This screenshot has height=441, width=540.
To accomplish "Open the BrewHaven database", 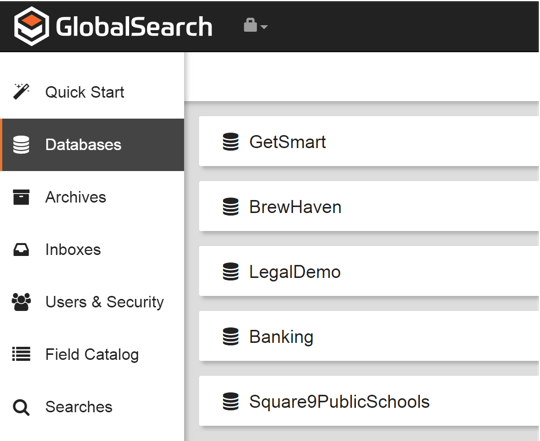I will pos(369,207).
